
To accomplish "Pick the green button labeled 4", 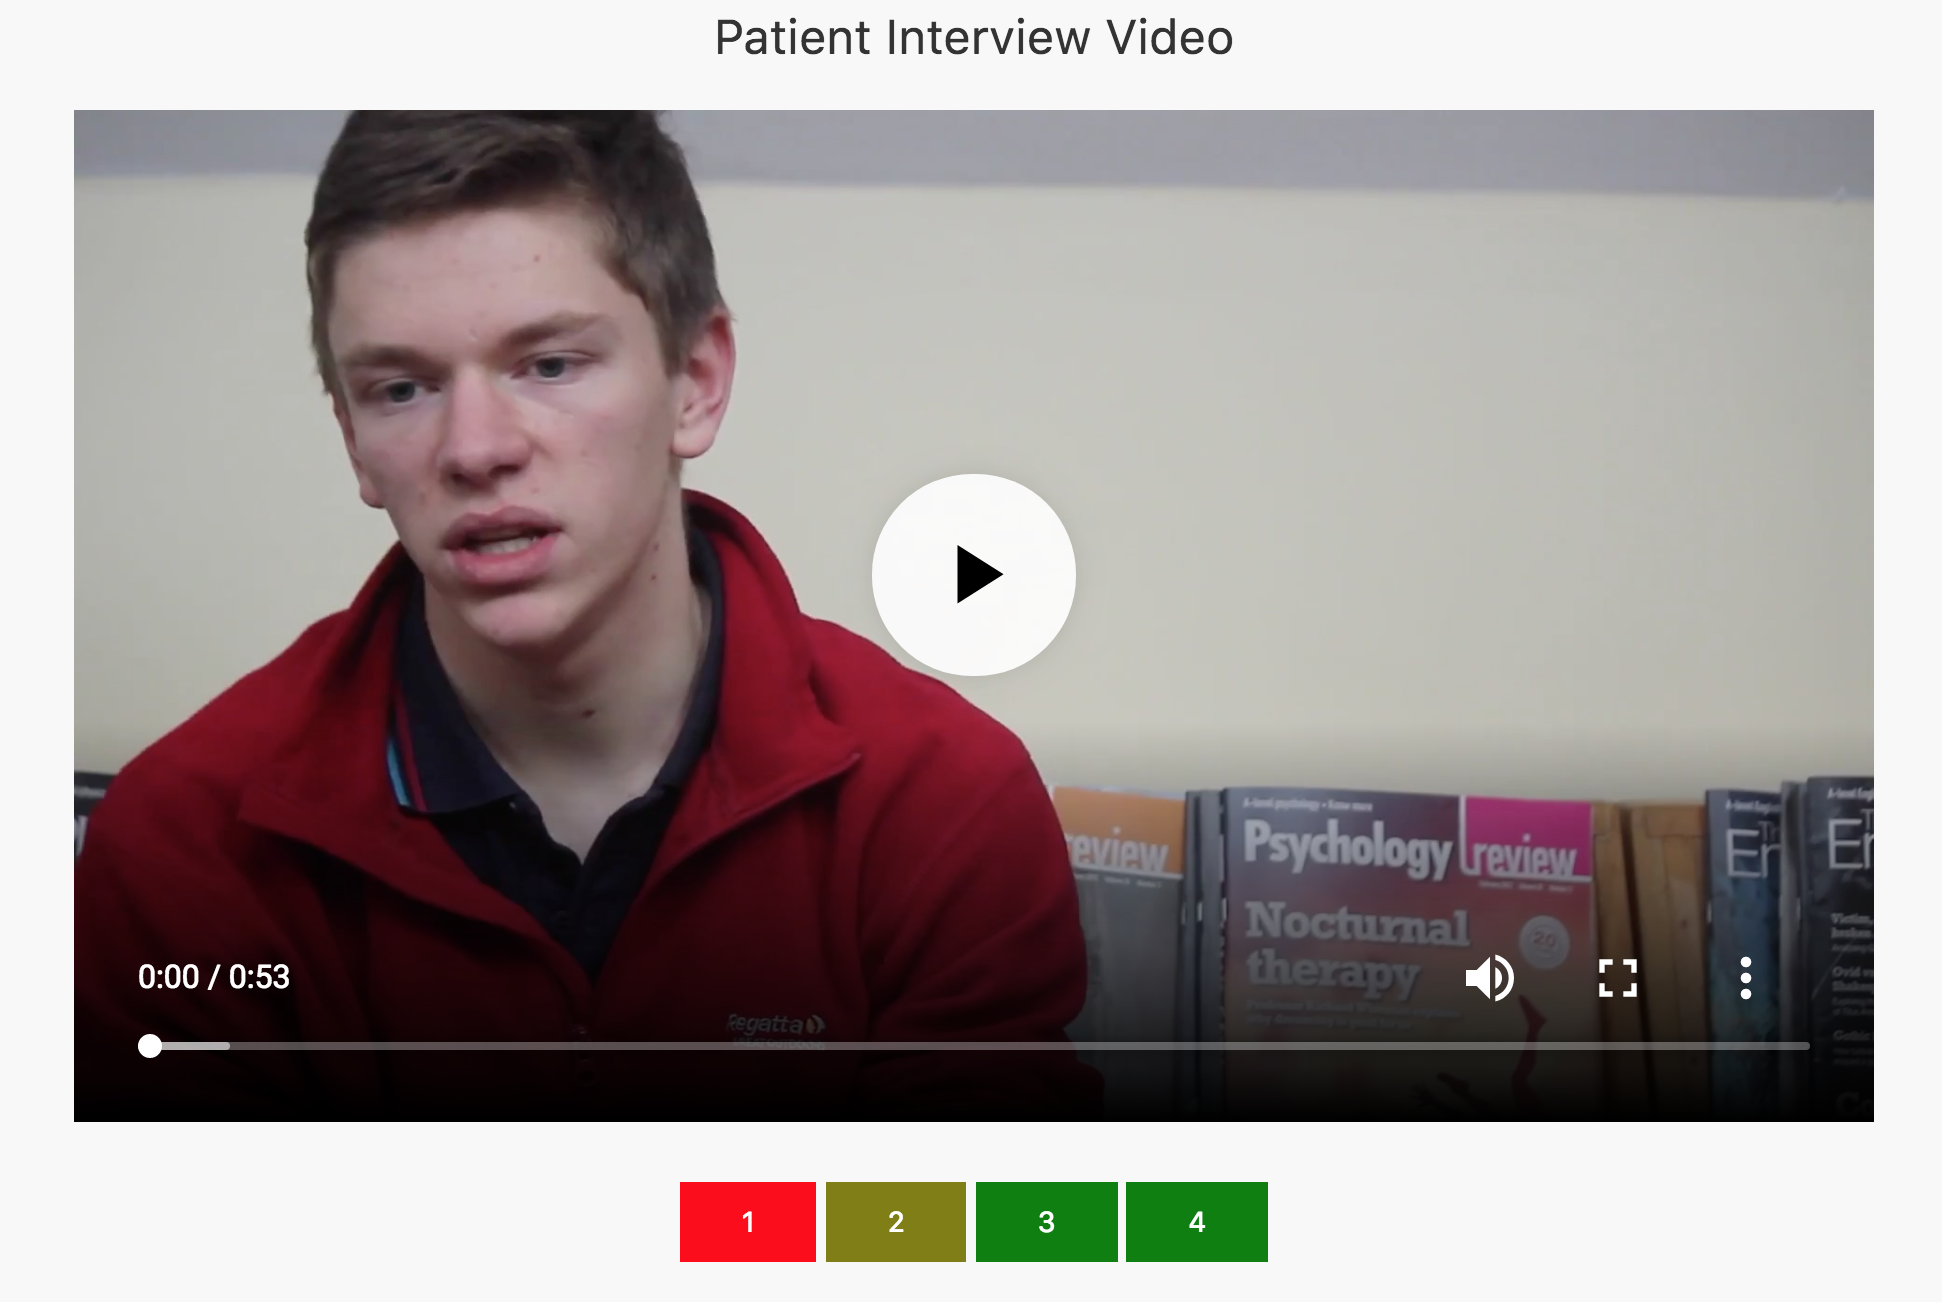I will [1197, 1222].
